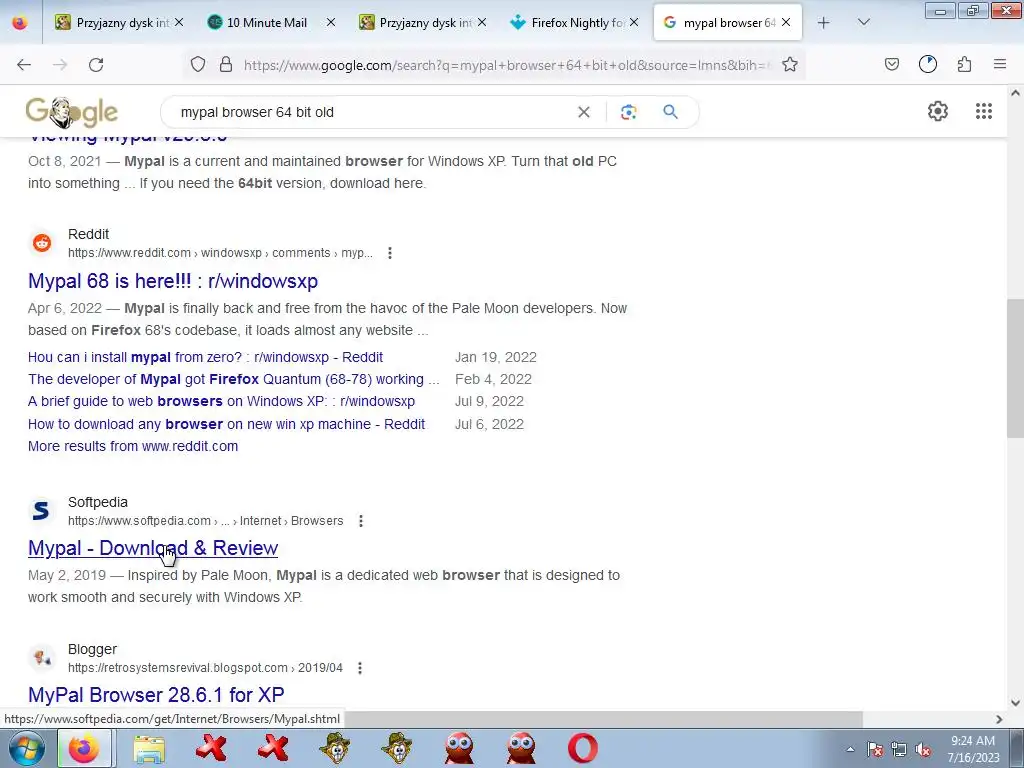The height and width of the screenshot is (768, 1024).
Task: Open 'MyPal Browser 28.6.1 for XP' result
Action: (x=156, y=695)
